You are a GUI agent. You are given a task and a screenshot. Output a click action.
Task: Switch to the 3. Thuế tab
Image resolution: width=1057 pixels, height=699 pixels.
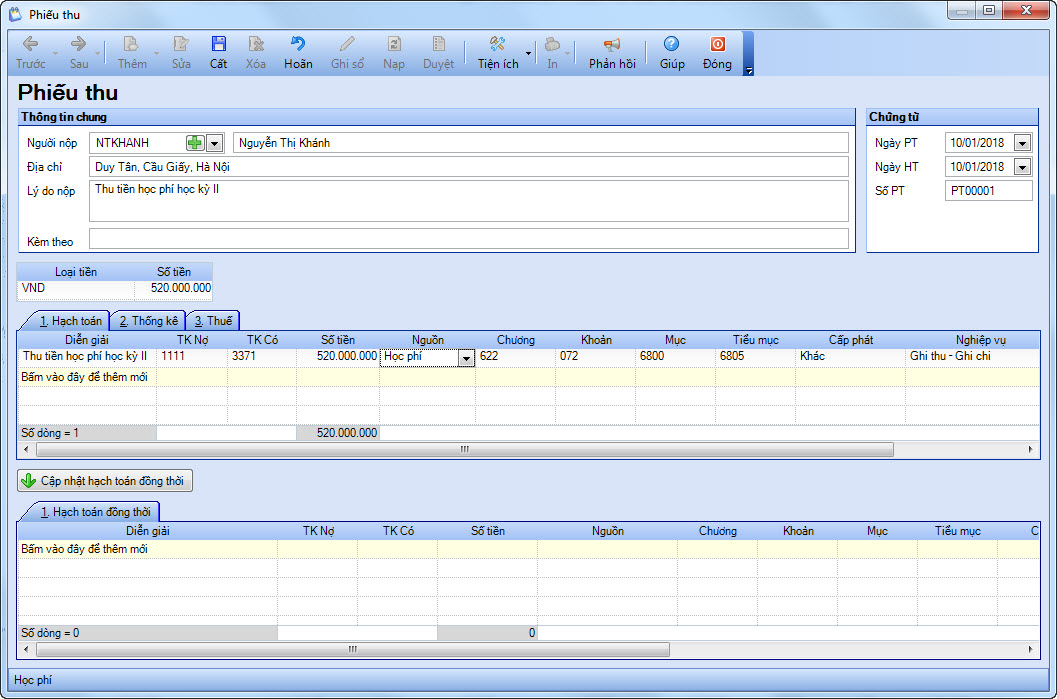pos(213,321)
